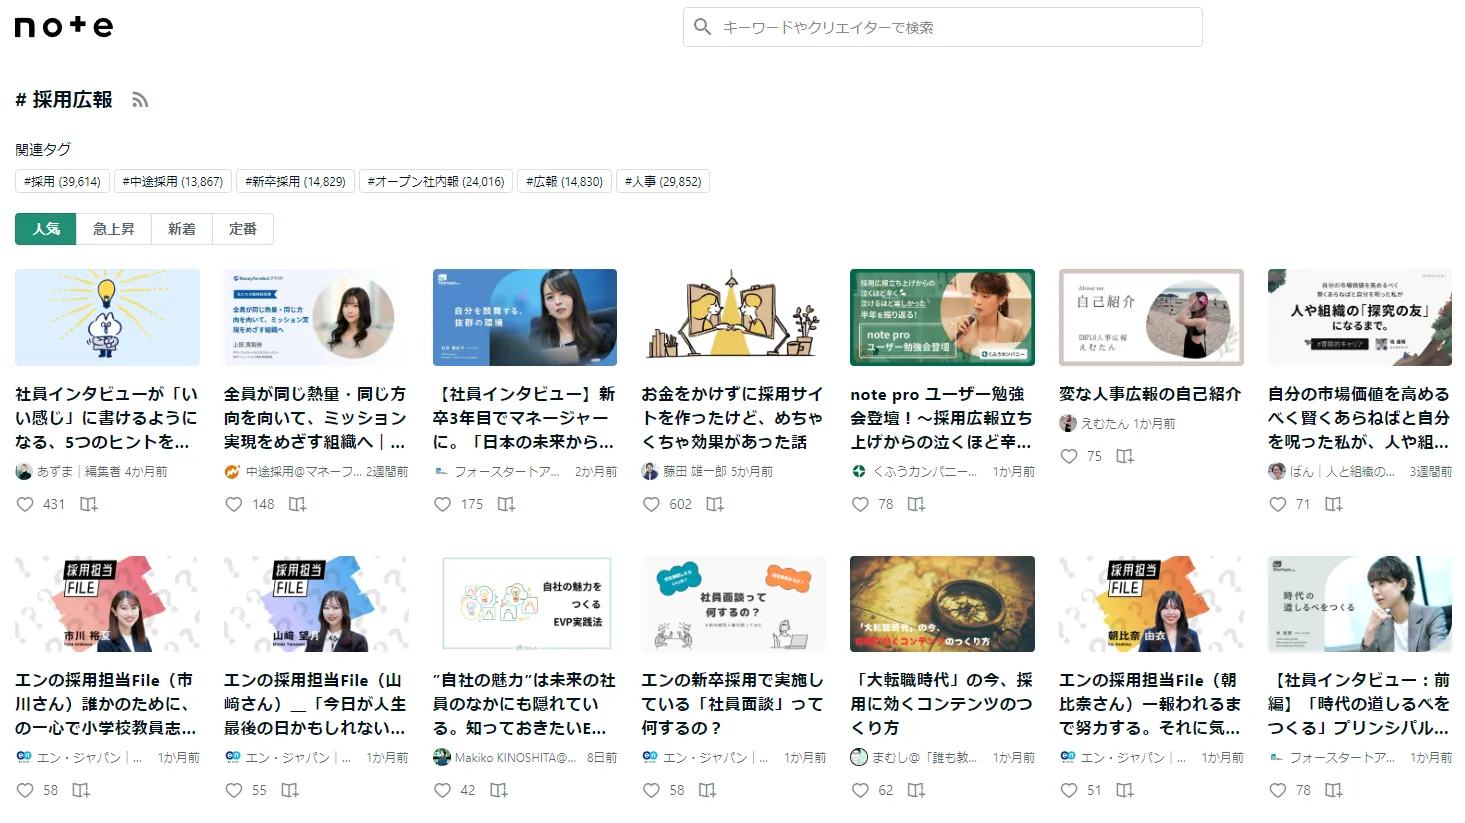The image size is (1465, 823).
Task: Open article 自分の市場価値を高めるべく賢くあらねば
Action: click(x=1360, y=418)
